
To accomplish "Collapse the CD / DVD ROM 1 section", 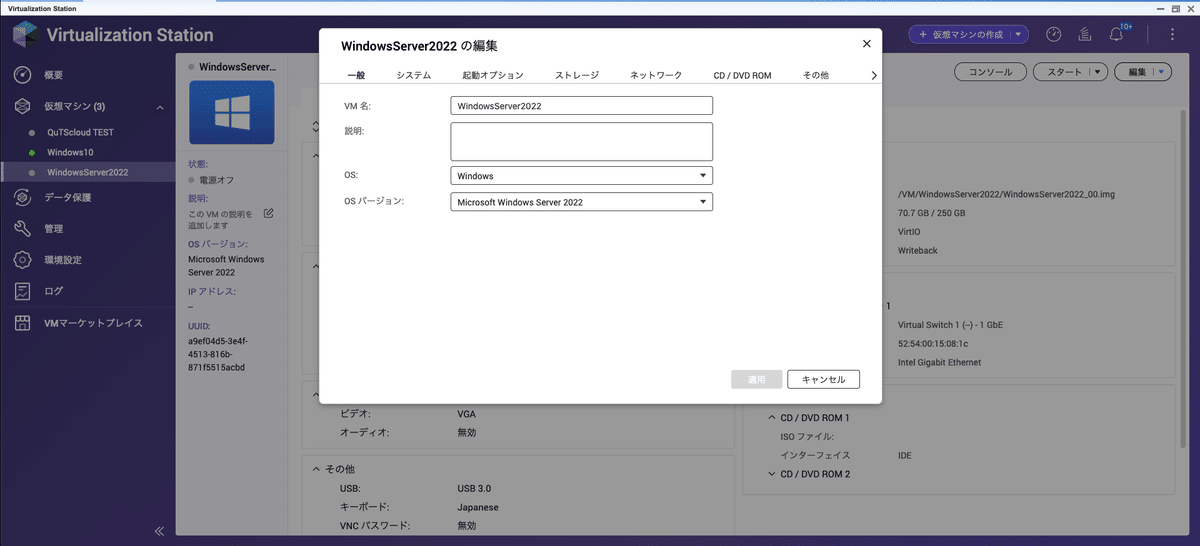I will pos(771,418).
